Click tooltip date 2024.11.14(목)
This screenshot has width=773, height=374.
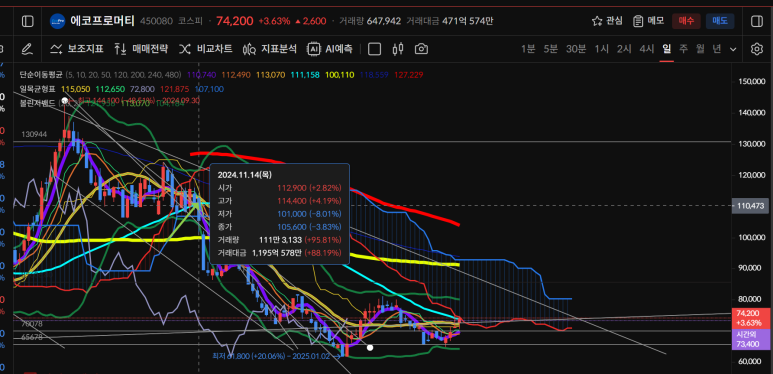click(245, 174)
